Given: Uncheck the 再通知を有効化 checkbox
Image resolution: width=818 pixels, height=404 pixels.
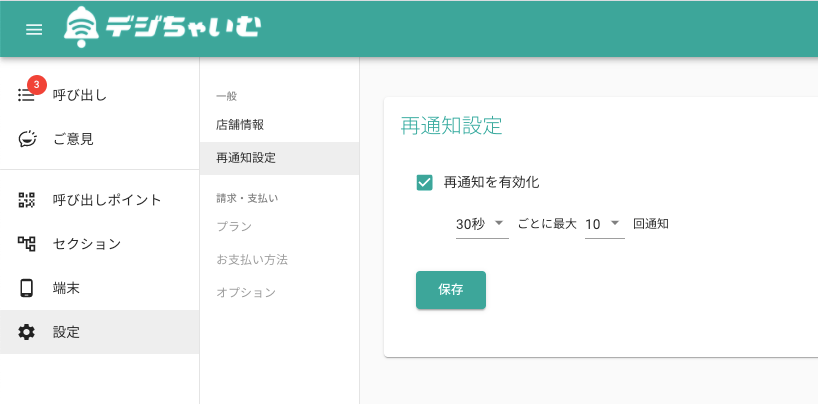Looking at the screenshot, I should pyautogui.click(x=424, y=183).
